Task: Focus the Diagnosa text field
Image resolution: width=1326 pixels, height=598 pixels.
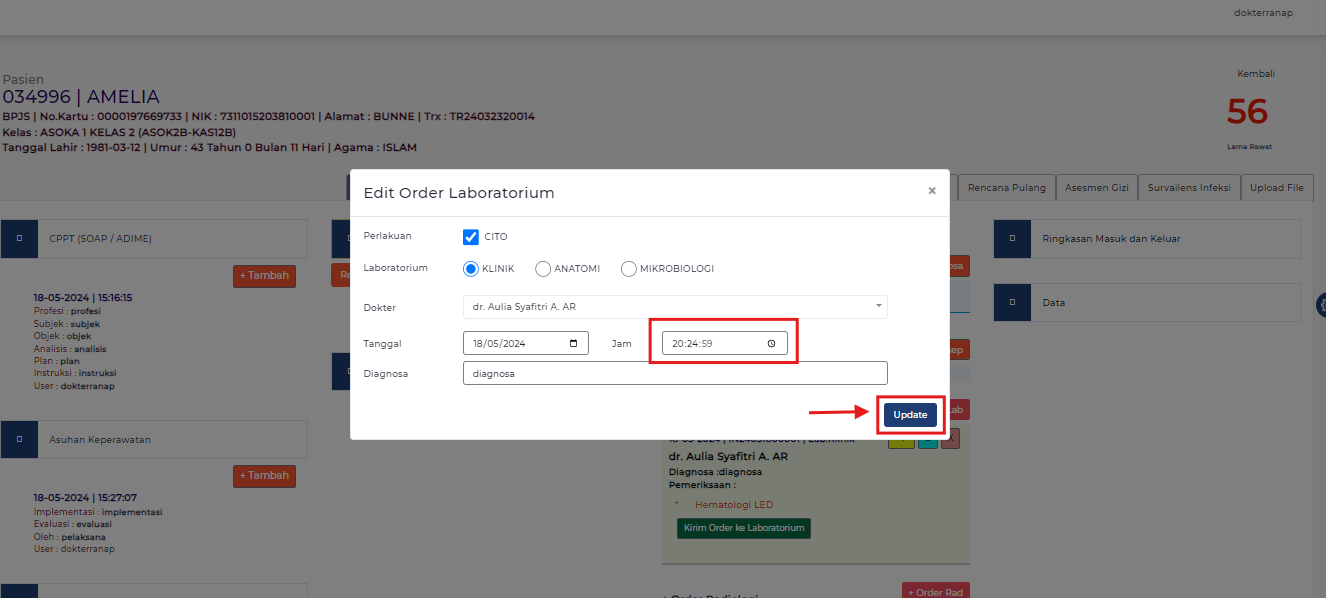Action: (x=675, y=373)
